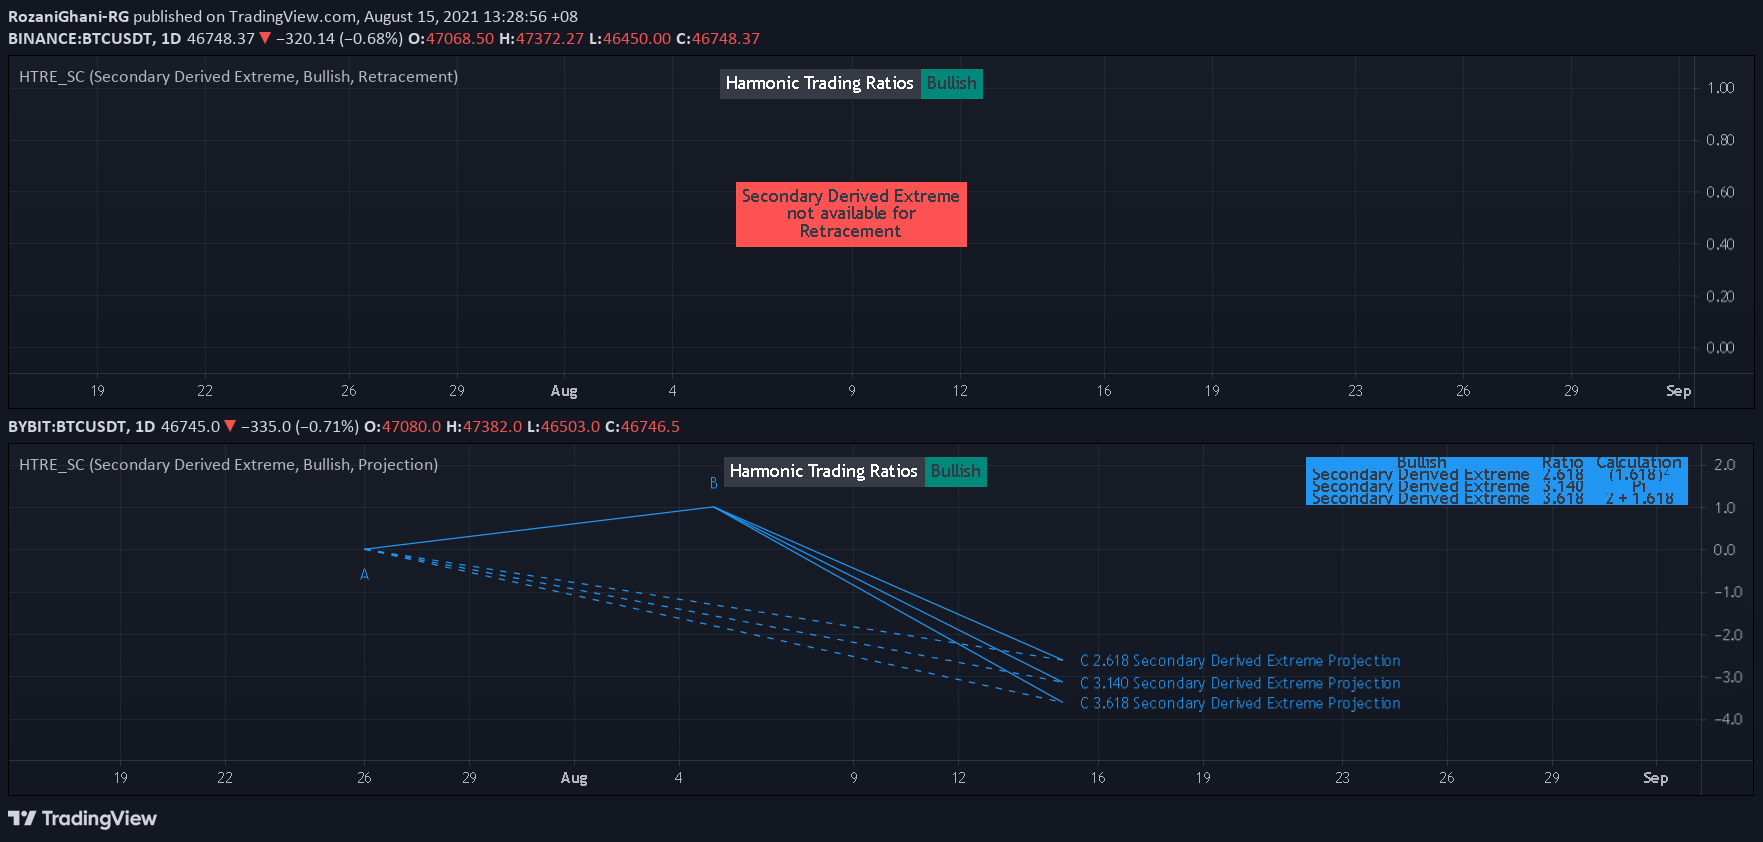The height and width of the screenshot is (842, 1763).
Task: Click date 12 on the Retracement time axis
Action: tap(960, 391)
